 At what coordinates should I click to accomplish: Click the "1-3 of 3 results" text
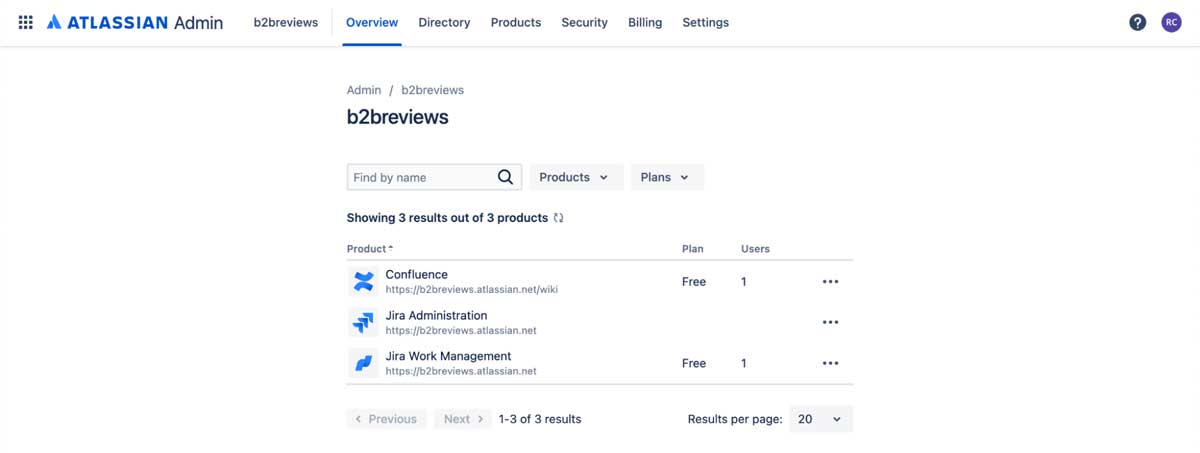pos(540,419)
